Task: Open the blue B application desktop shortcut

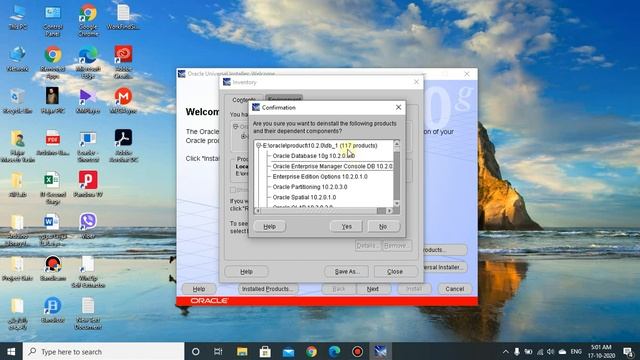Action: pos(53,310)
